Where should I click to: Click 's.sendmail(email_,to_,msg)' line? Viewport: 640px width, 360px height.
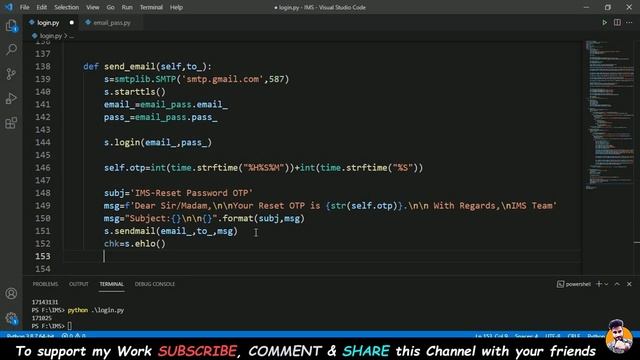click(171, 231)
